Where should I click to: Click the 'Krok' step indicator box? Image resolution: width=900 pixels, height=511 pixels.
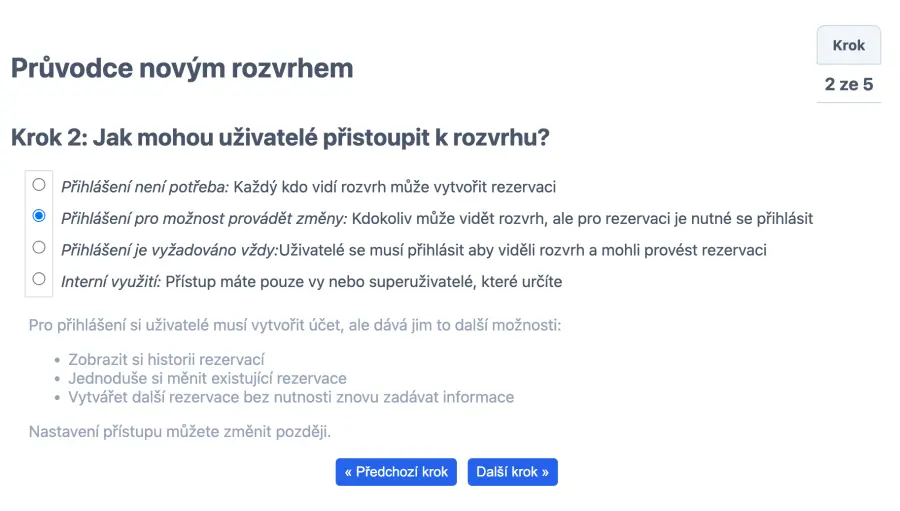(848, 46)
